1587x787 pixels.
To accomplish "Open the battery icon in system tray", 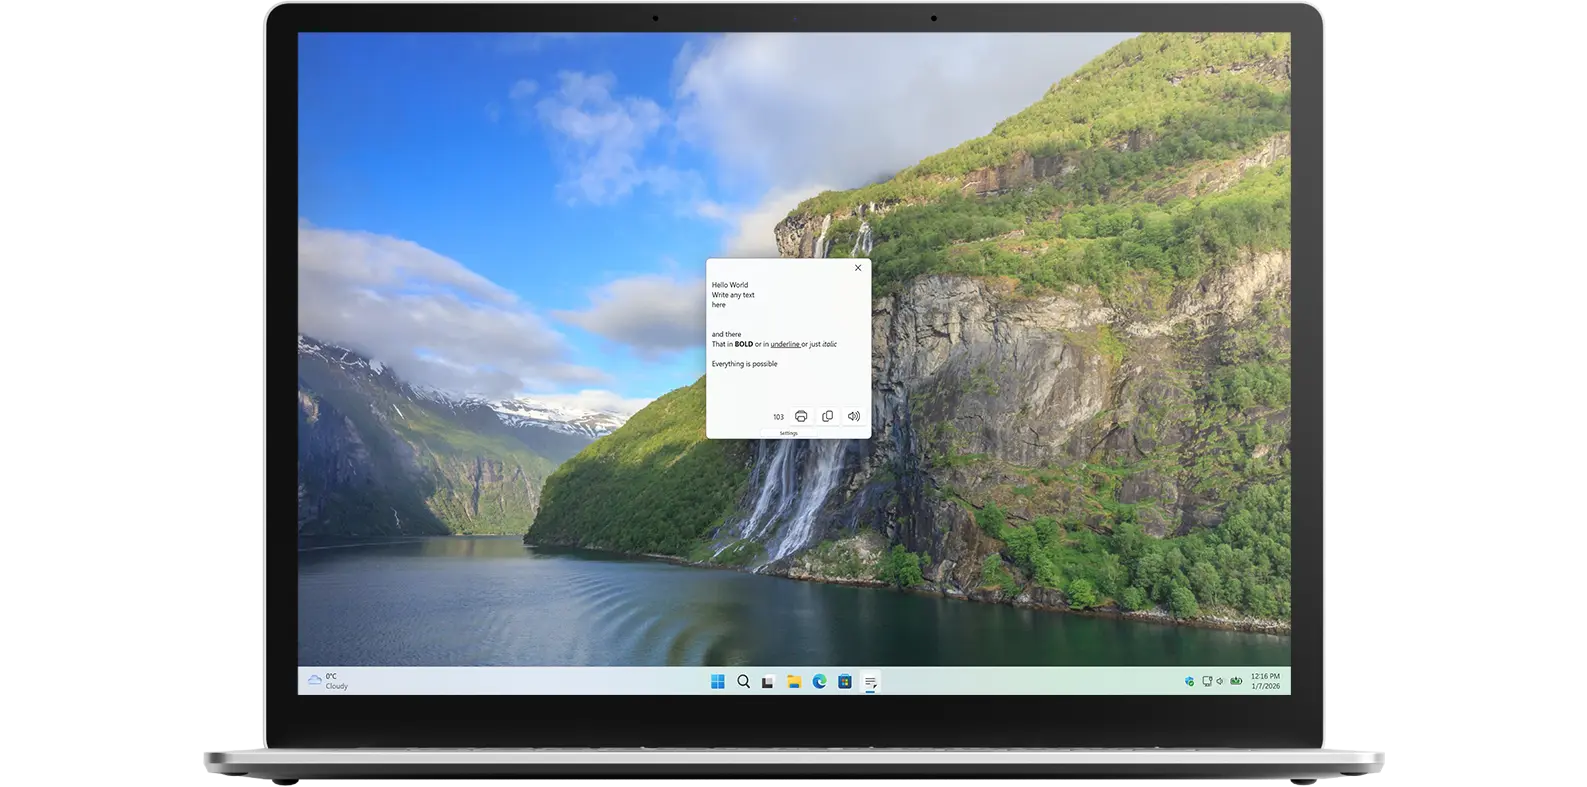I will click(1236, 681).
